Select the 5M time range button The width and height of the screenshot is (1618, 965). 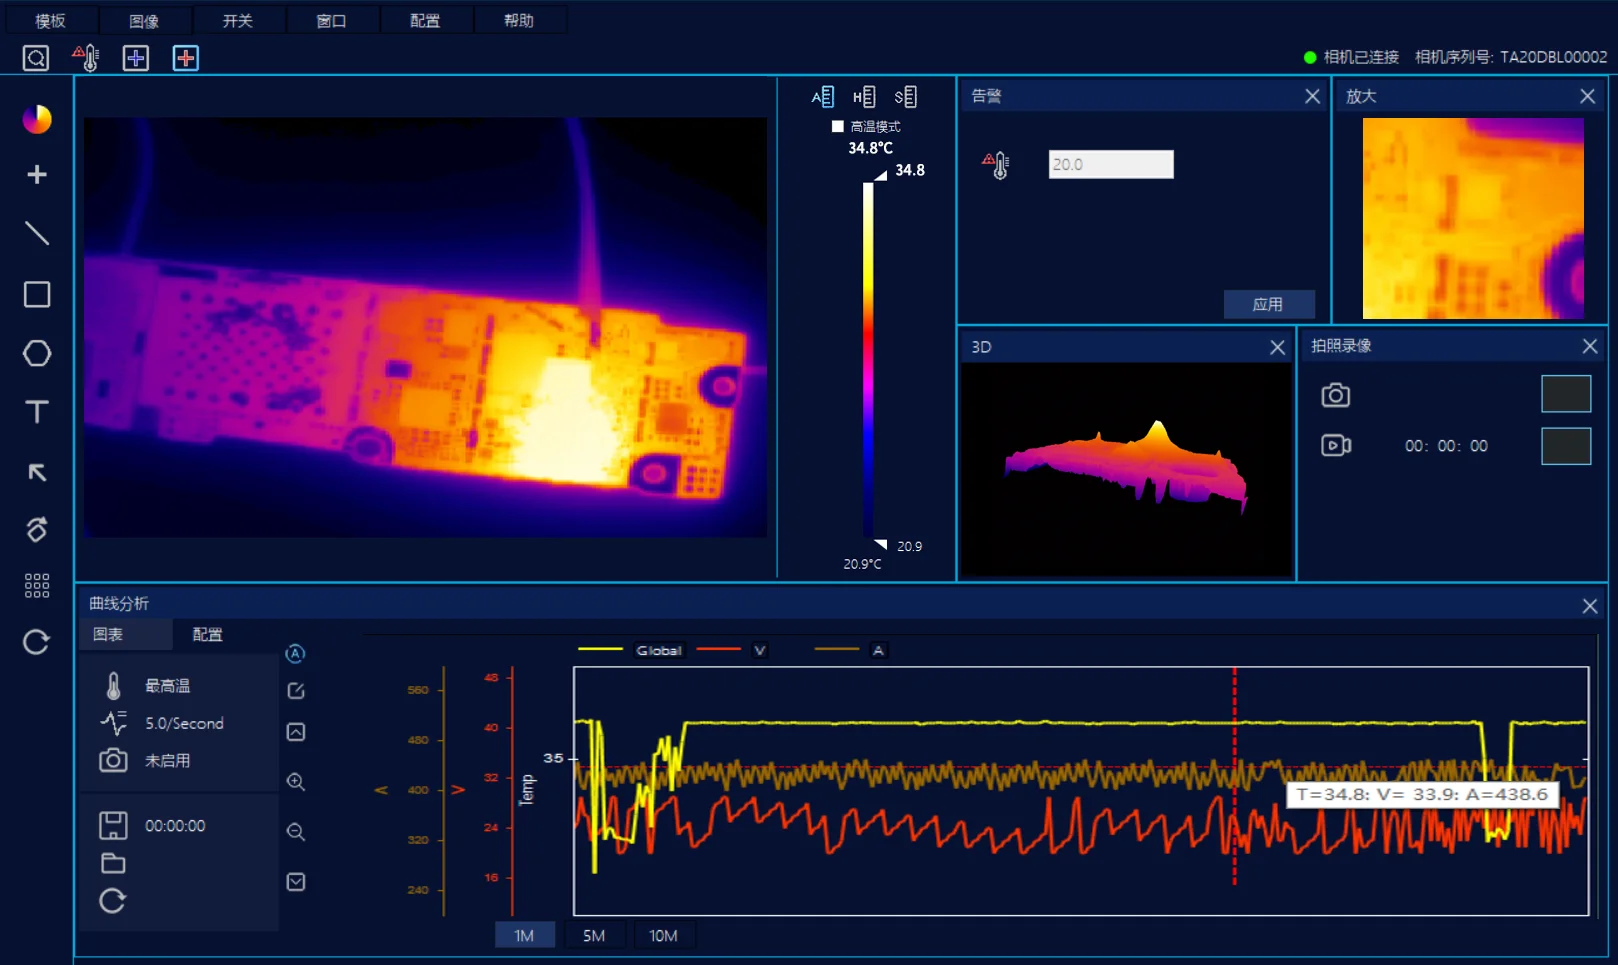[594, 936]
